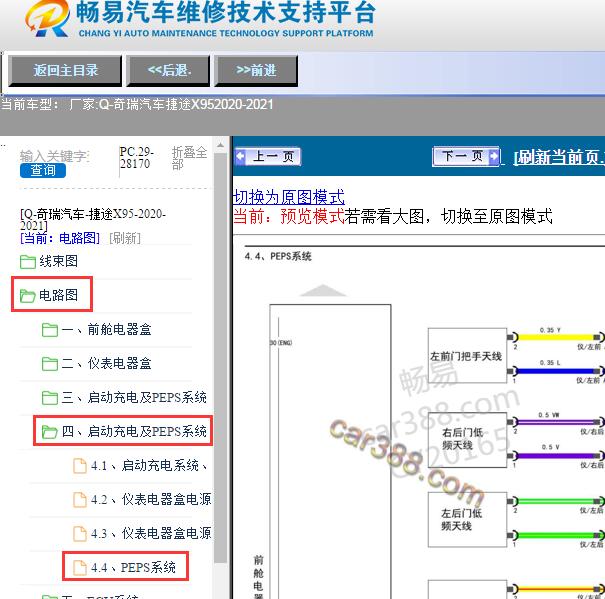
Task: Click the [刷新] link in sidebar
Action: coord(125,238)
